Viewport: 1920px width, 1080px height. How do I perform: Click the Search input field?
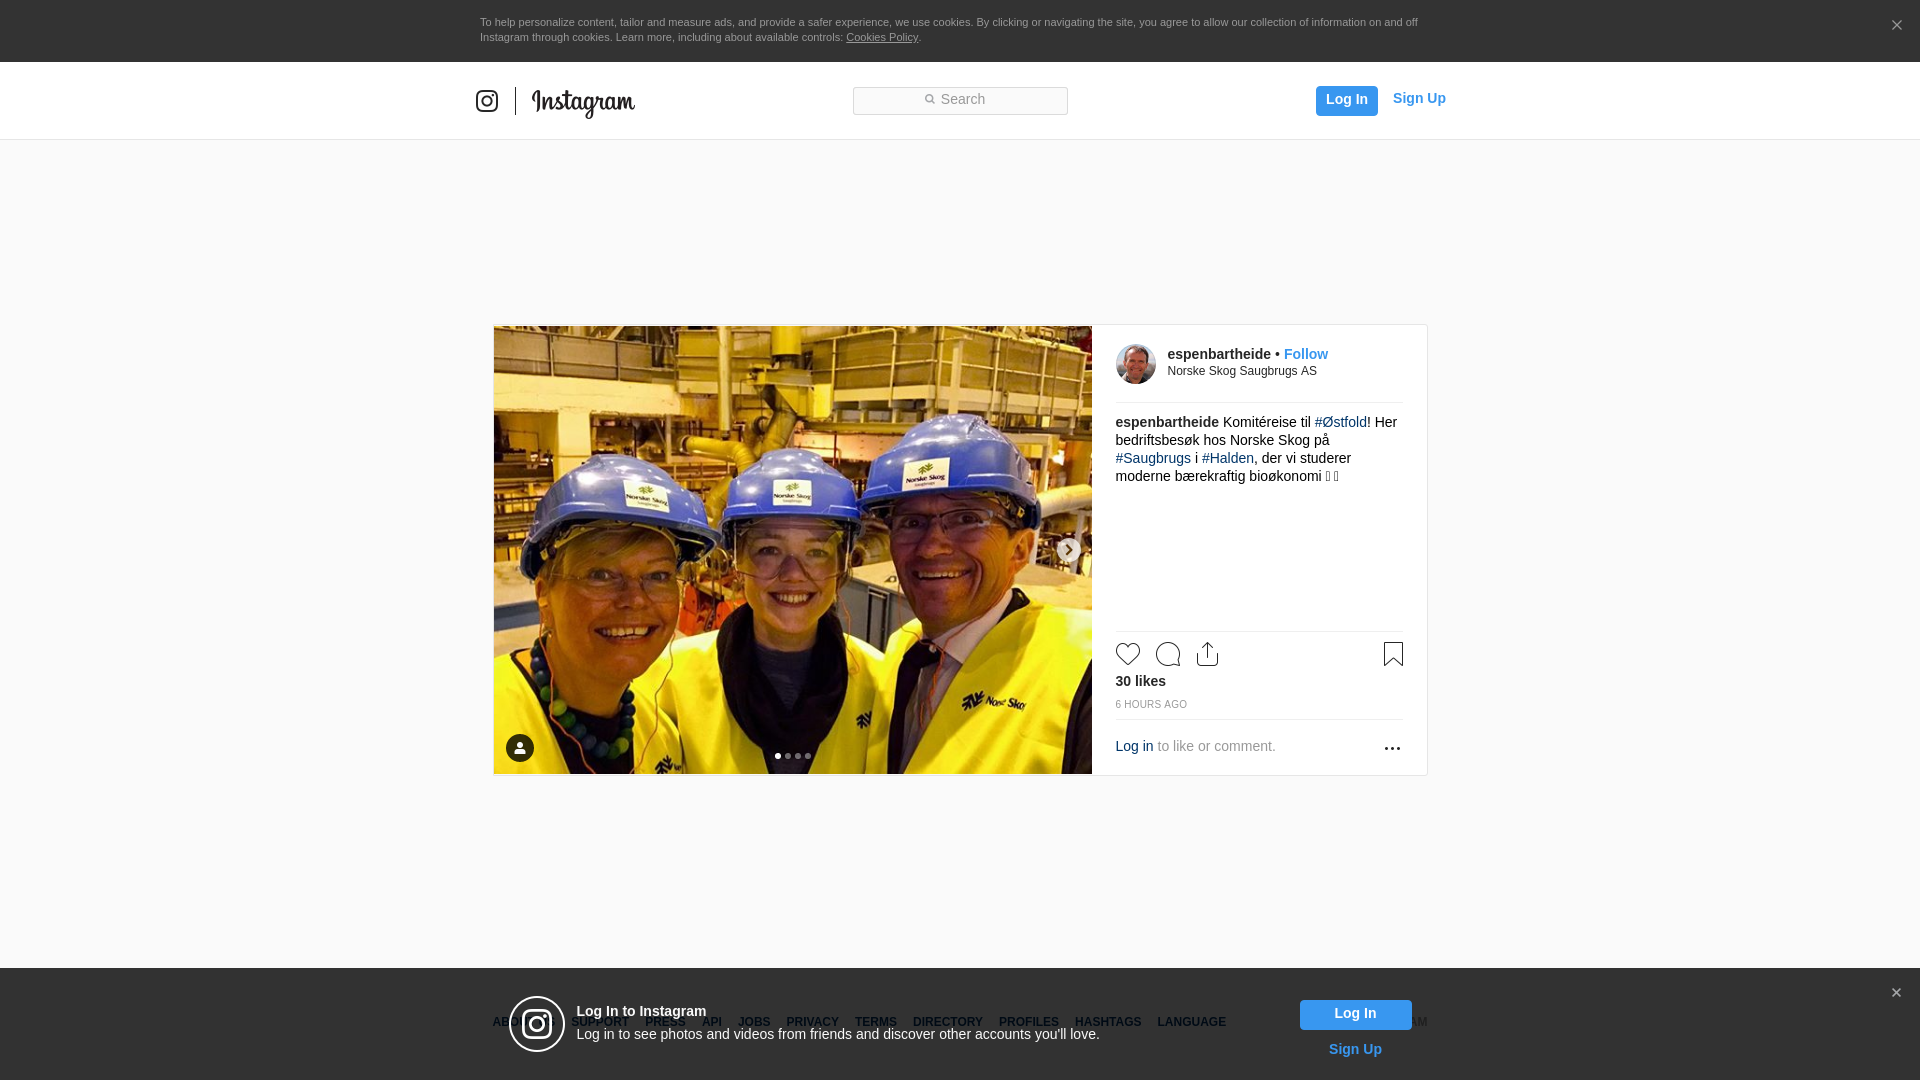click(960, 101)
